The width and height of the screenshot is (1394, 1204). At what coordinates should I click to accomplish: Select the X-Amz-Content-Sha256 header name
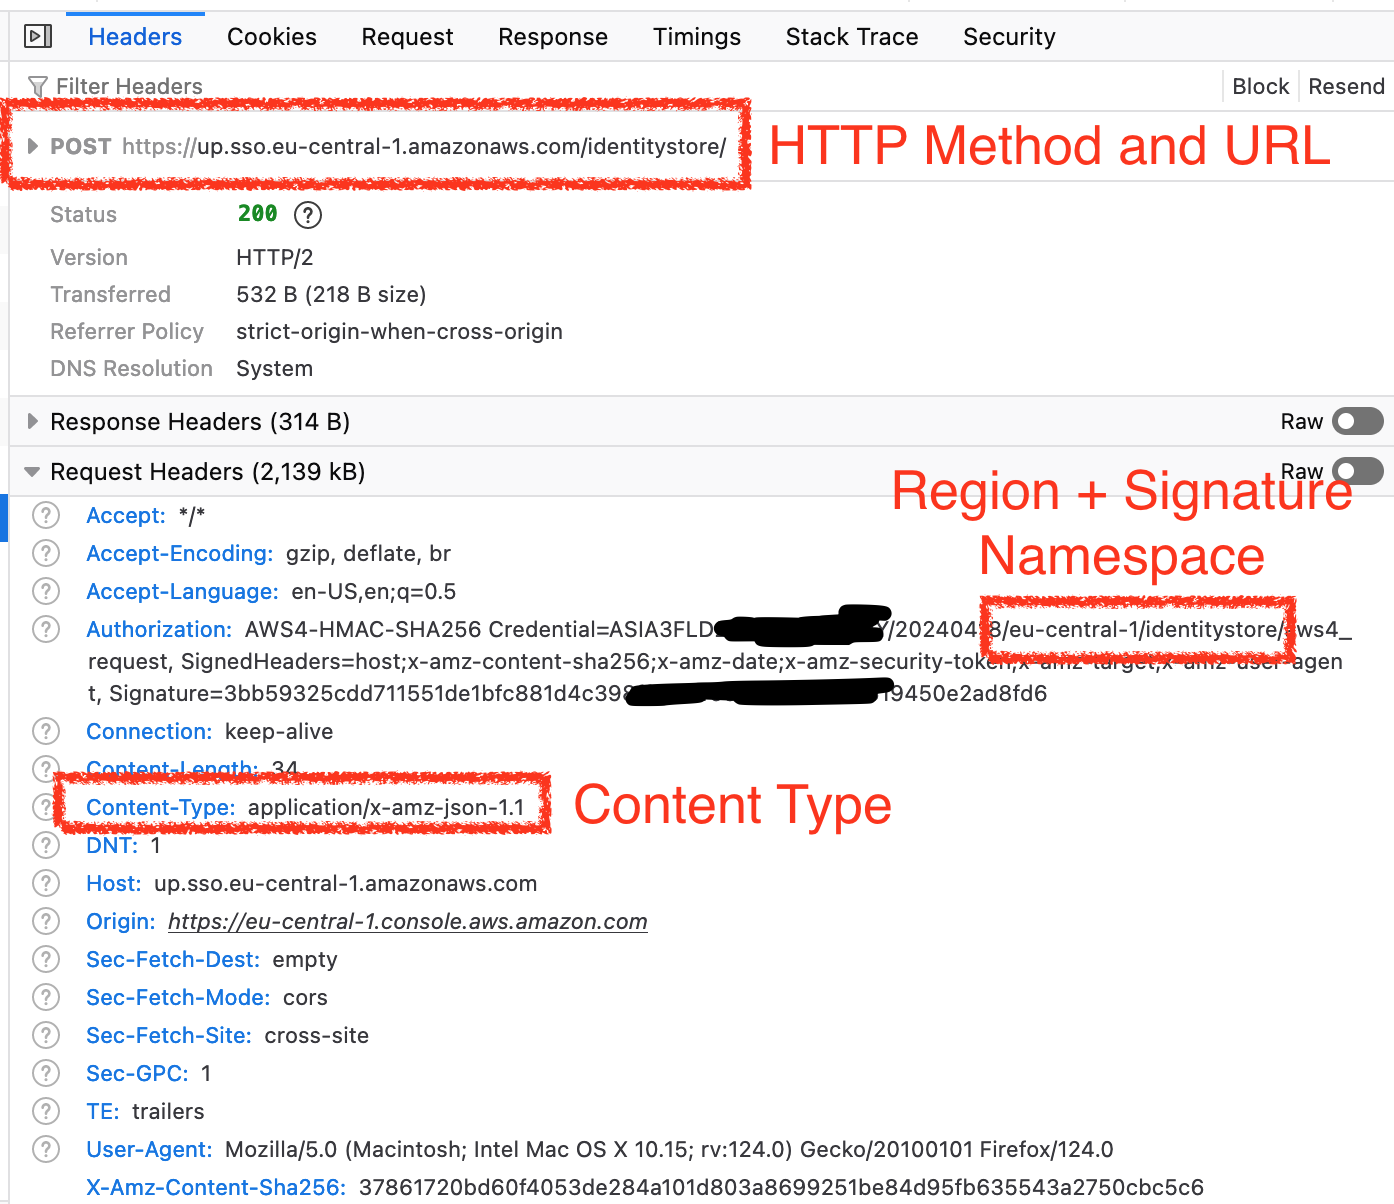[216, 1187]
